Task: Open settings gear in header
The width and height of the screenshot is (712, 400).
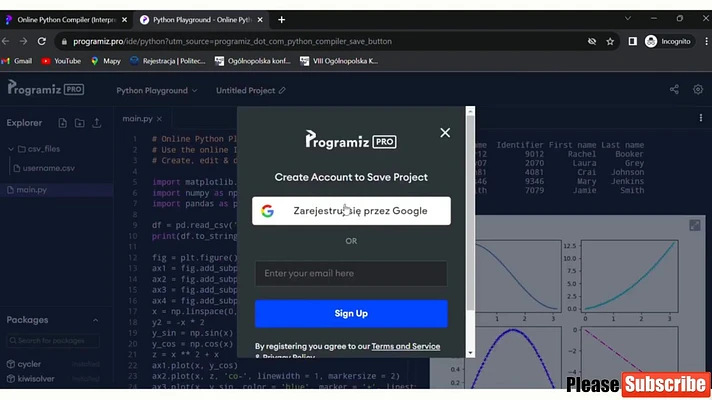Action: (x=698, y=89)
